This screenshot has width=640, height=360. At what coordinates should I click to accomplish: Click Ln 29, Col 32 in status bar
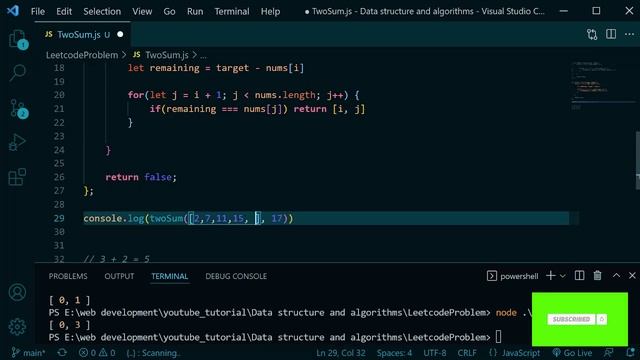340,353
